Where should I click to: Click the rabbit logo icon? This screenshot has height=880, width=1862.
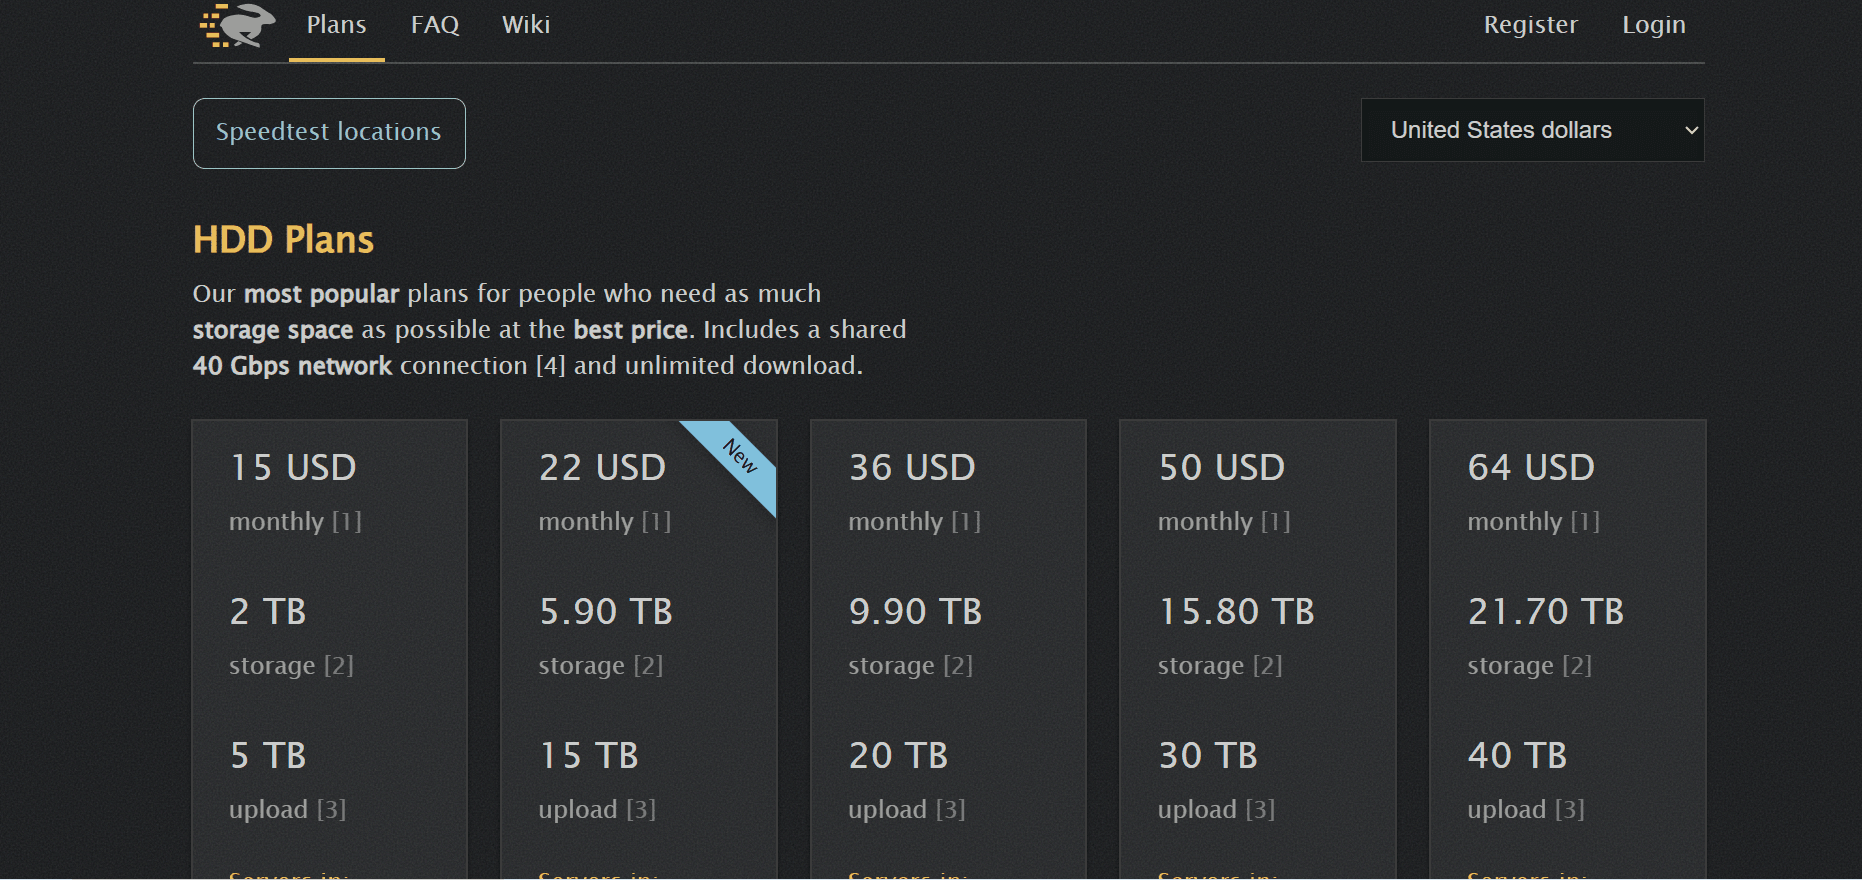[x=238, y=26]
